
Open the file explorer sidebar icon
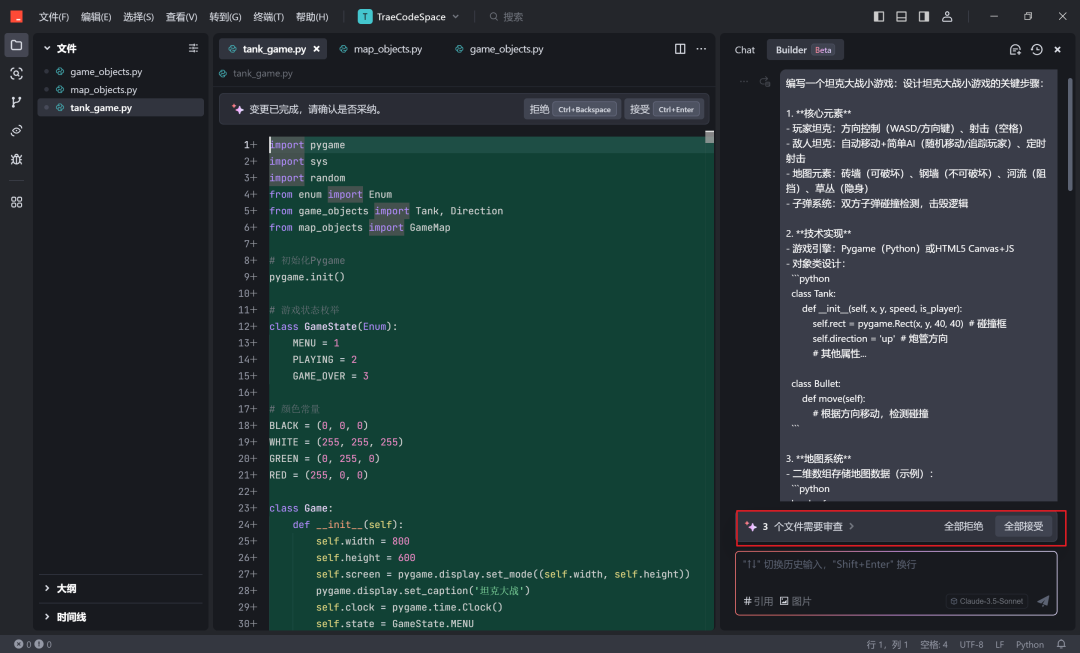tap(17, 45)
